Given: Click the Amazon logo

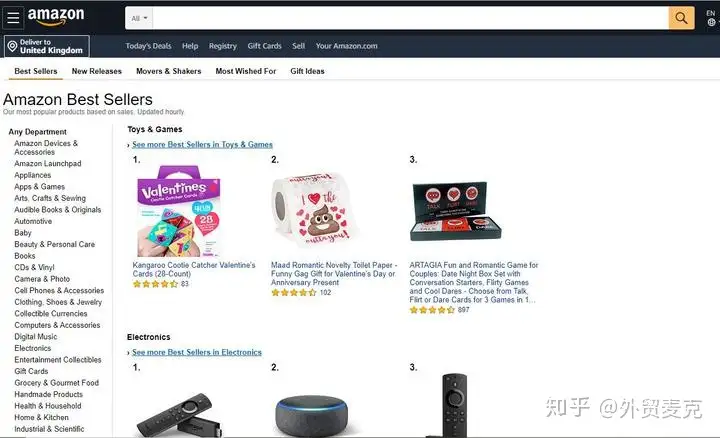Looking at the screenshot, I should coord(56,17).
